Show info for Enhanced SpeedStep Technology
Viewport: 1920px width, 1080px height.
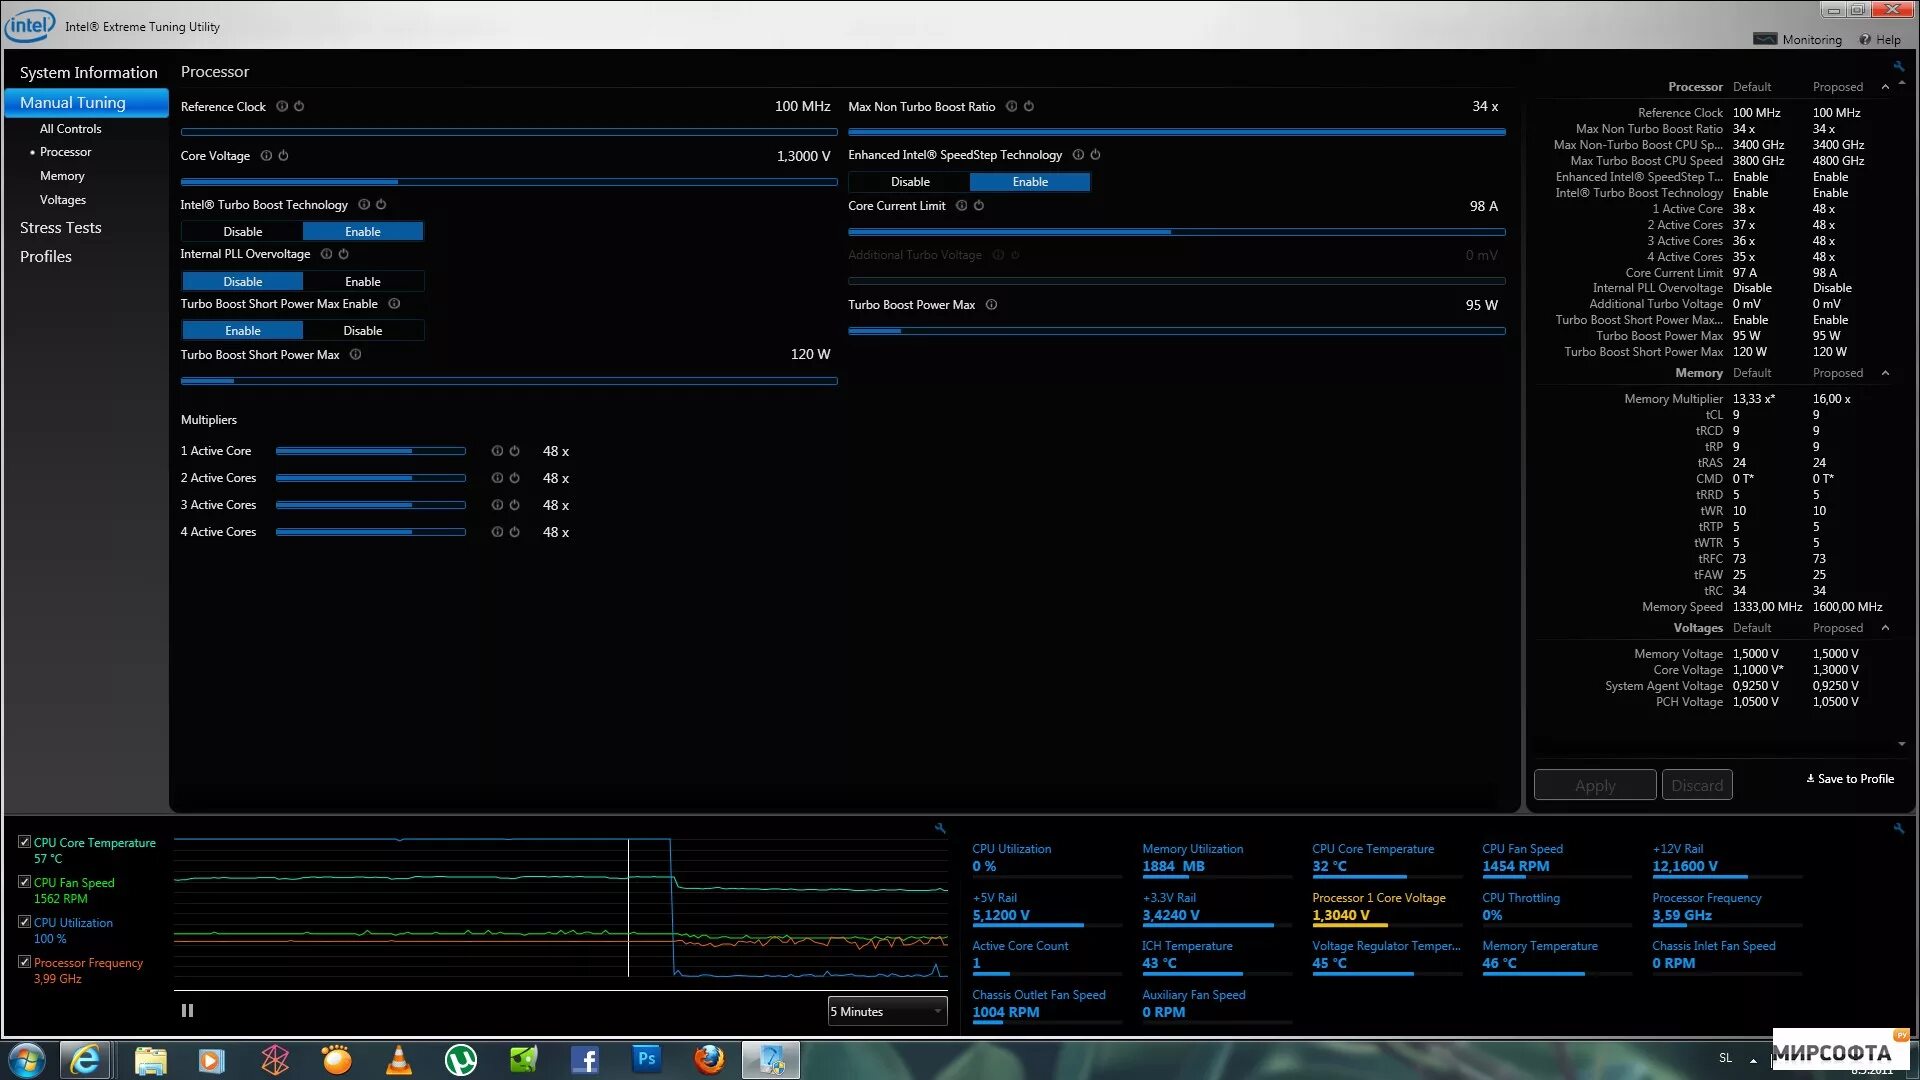[x=1078, y=155]
